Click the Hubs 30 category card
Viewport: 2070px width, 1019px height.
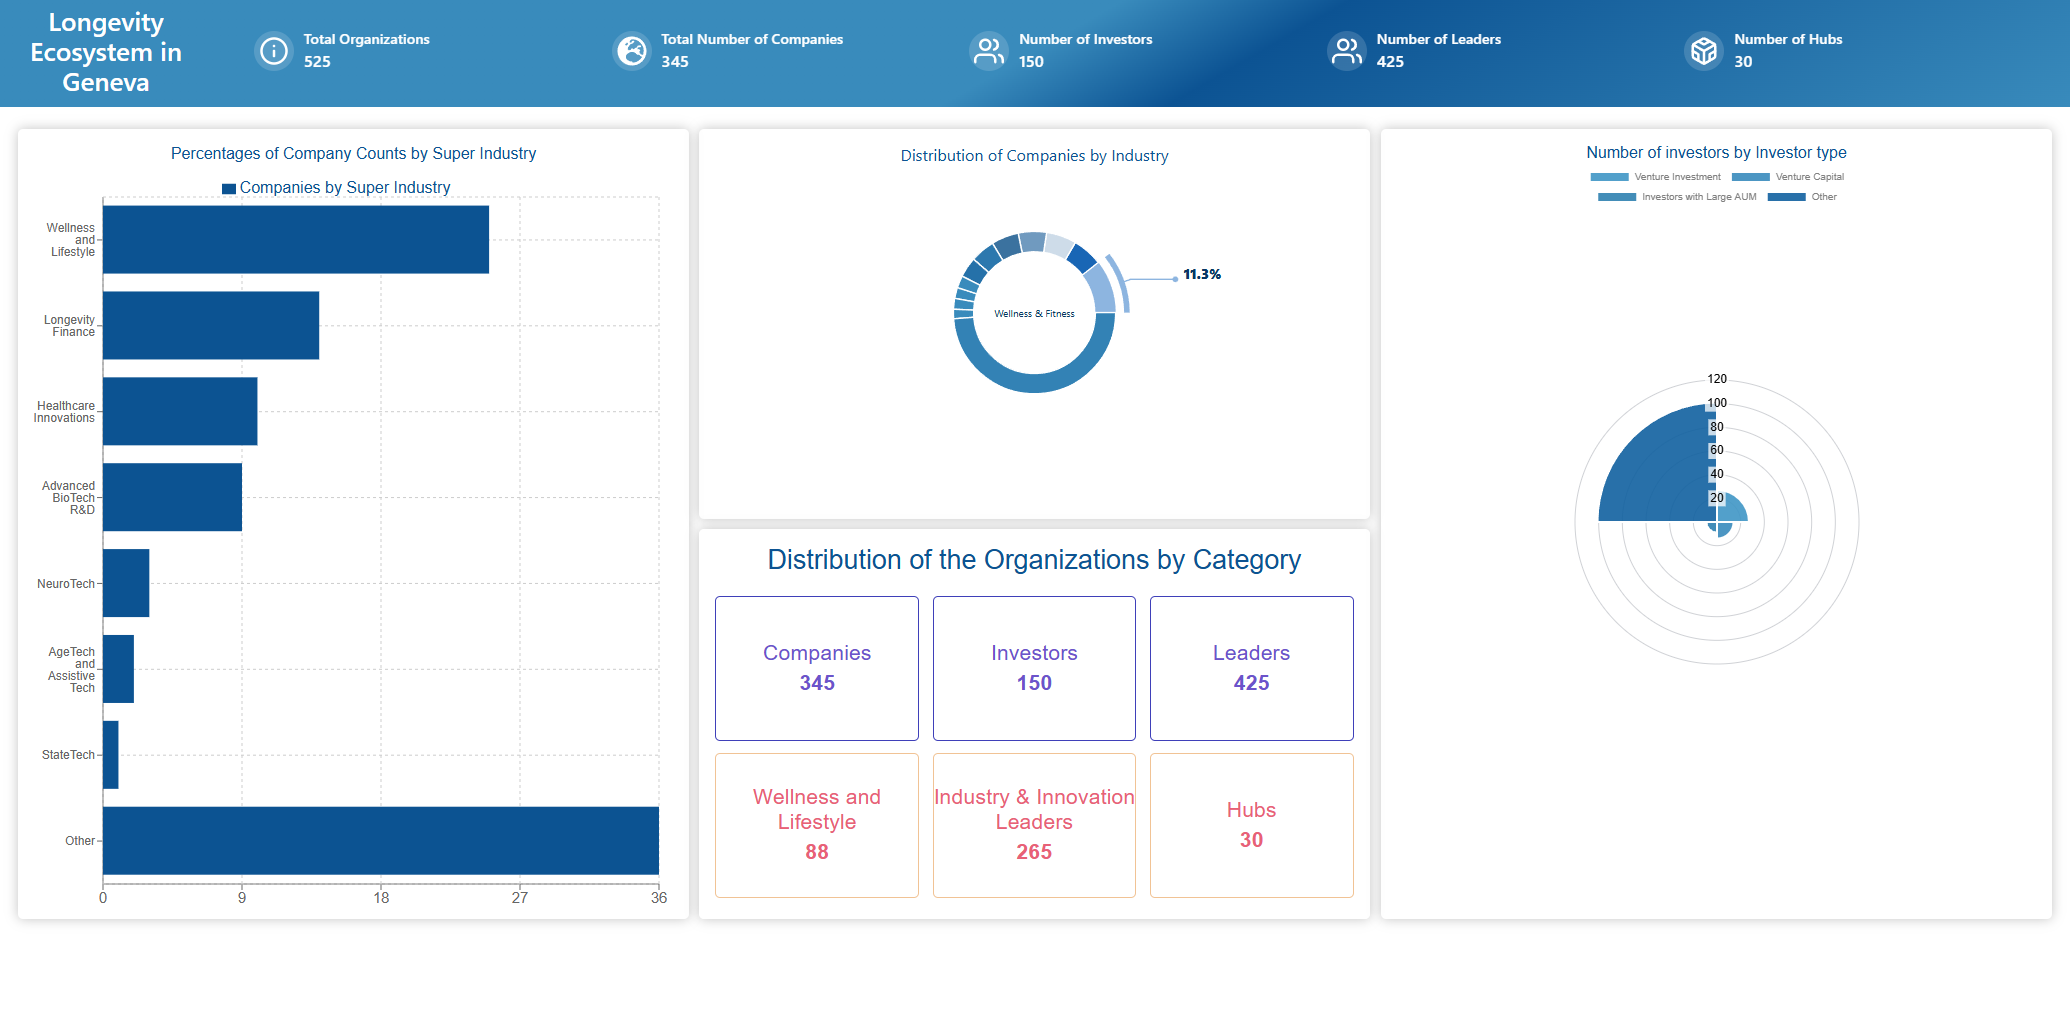click(1251, 825)
